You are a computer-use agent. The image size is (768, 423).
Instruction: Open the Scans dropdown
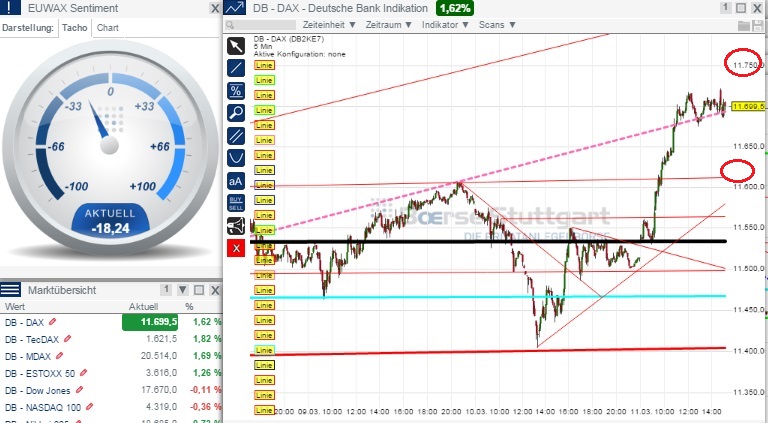(x=497, y=24)
